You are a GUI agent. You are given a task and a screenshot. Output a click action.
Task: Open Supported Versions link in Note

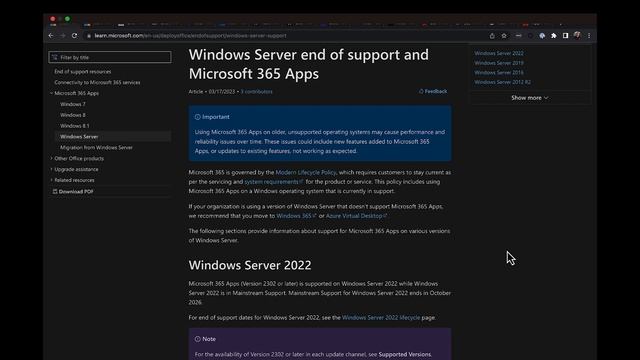pyautogui.click(x=404, y=354)
